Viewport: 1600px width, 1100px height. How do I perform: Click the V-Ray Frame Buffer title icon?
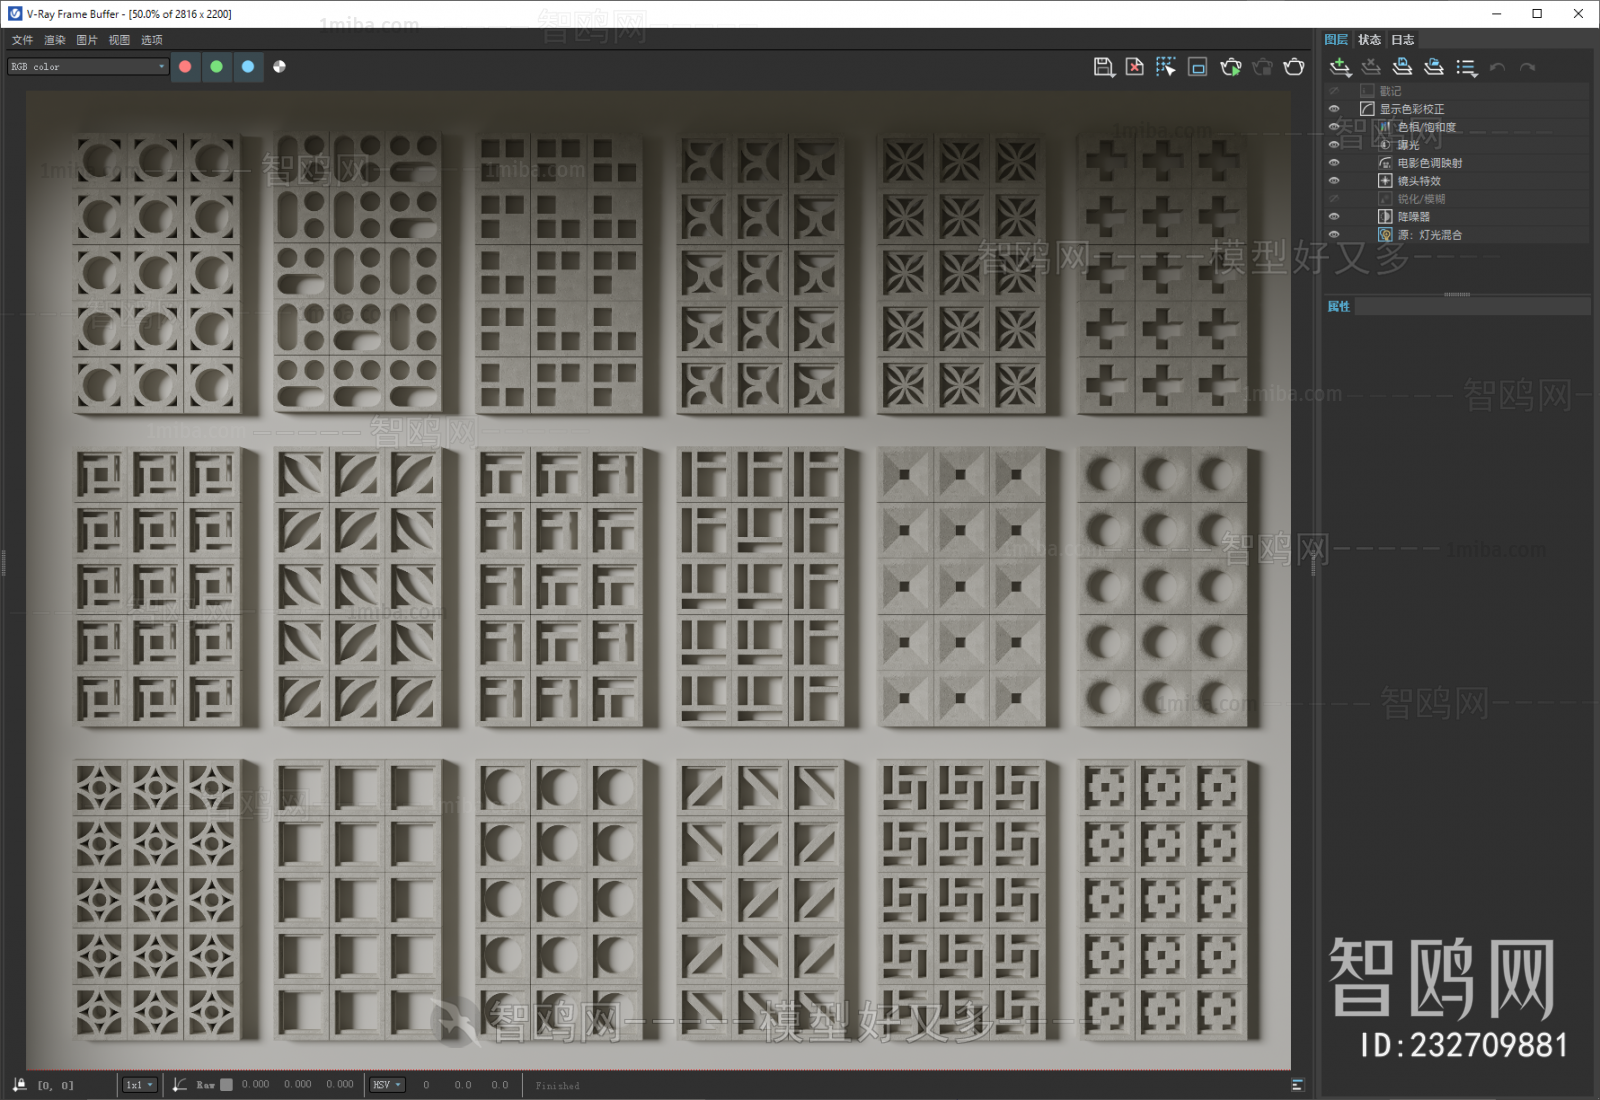pyautogui.click(x=14, y=14)
